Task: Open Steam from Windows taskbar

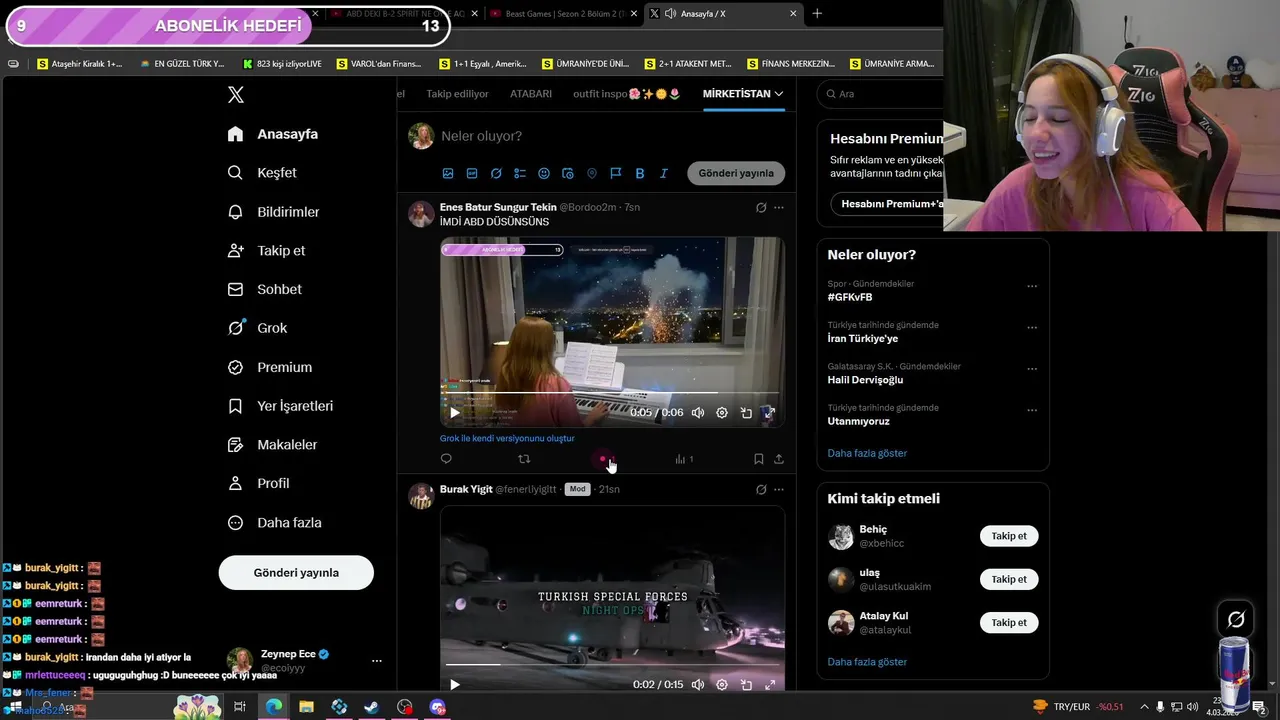Action: (x=371, y=707)
